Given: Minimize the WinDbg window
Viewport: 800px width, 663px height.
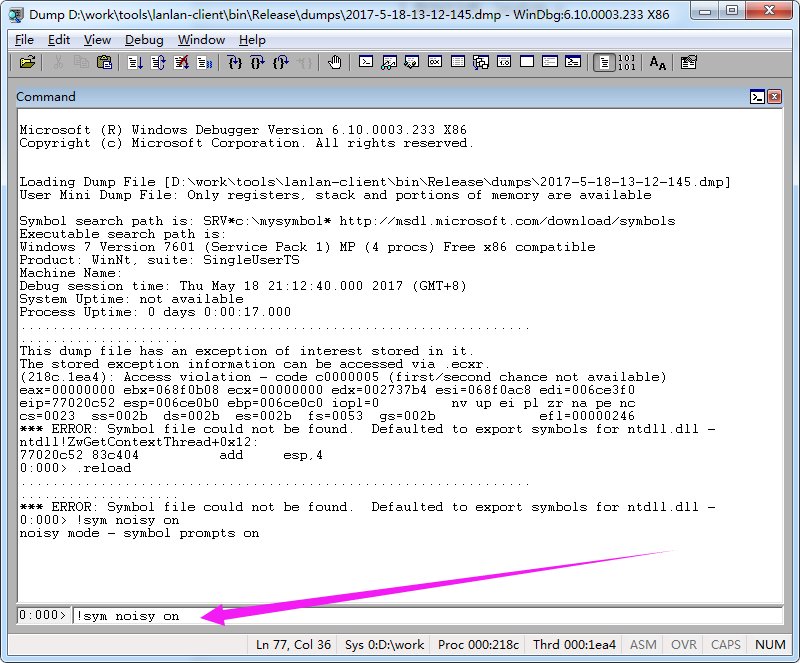Looking at the screenshot, I should [x=705, y=10].
